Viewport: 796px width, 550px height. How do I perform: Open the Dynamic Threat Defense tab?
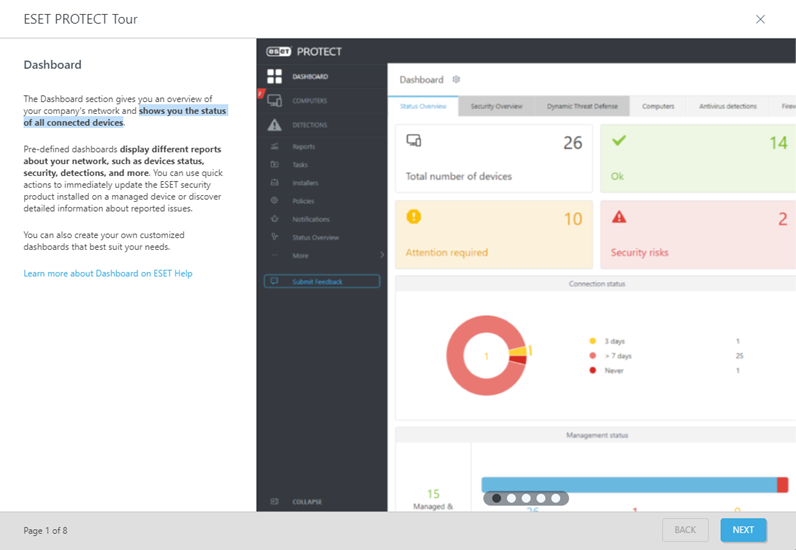582,106
